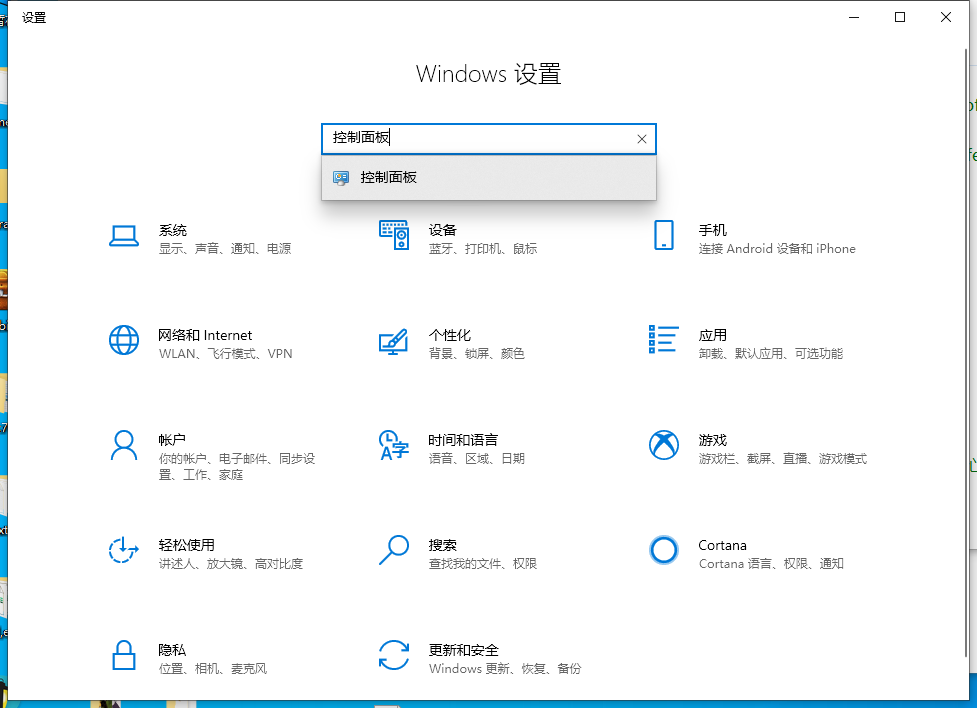This screenshot has width=977, height=708.
Task: Open Devices (设备) keyboard icon
Action: tap(394, 235)
